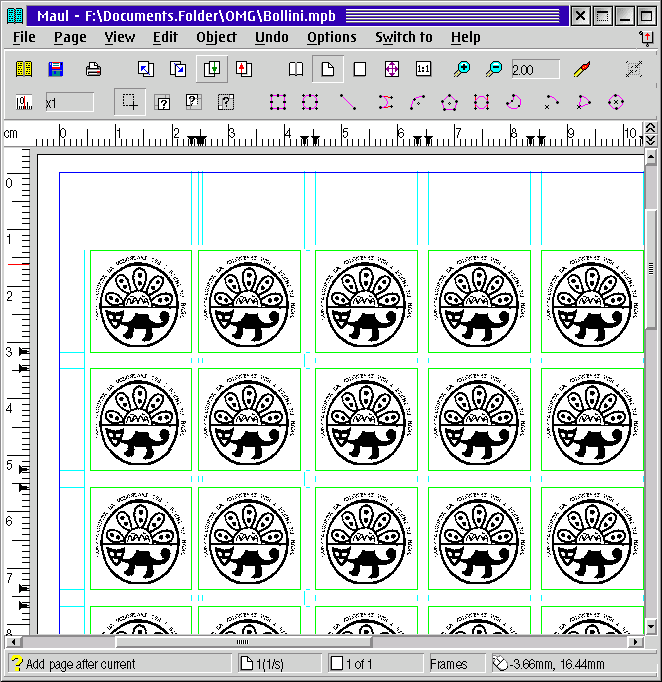662x682 pixels.
Task: Open the Maul window system menu icon
Action: [x=15, y=16]
